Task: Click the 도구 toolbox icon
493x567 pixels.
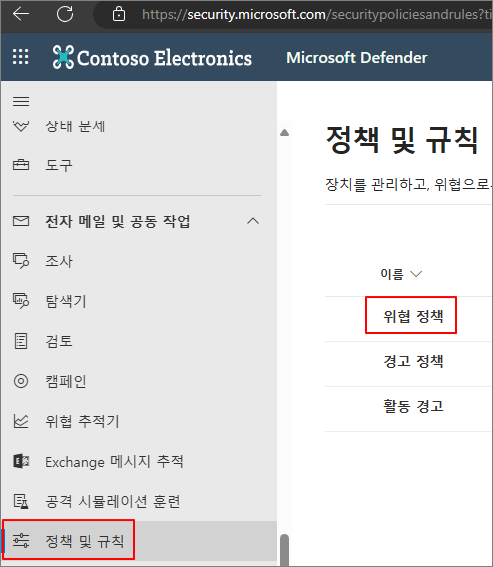Action: pyautogui.click(x=21, y=165)
